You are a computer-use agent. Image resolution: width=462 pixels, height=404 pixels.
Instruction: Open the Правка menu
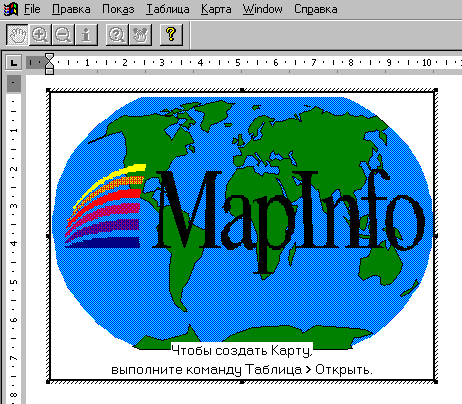click(71, 9)
